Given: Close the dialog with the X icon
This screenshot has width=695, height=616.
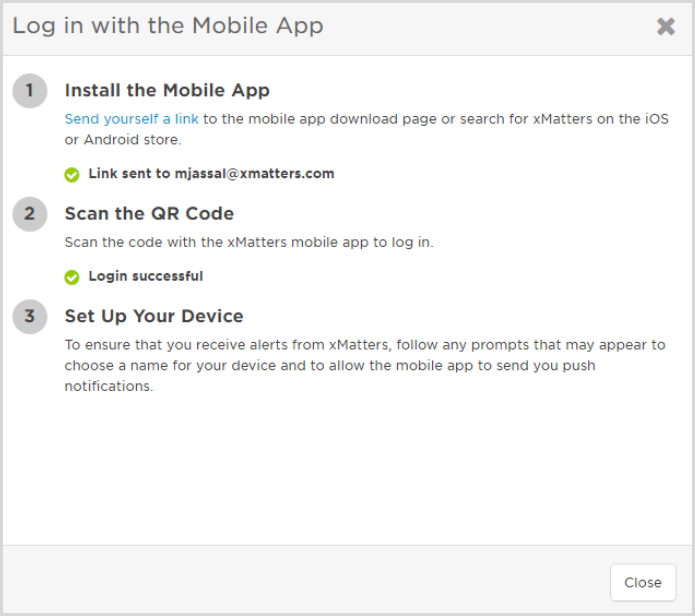Looking at the screenshot, I should 665,27.
